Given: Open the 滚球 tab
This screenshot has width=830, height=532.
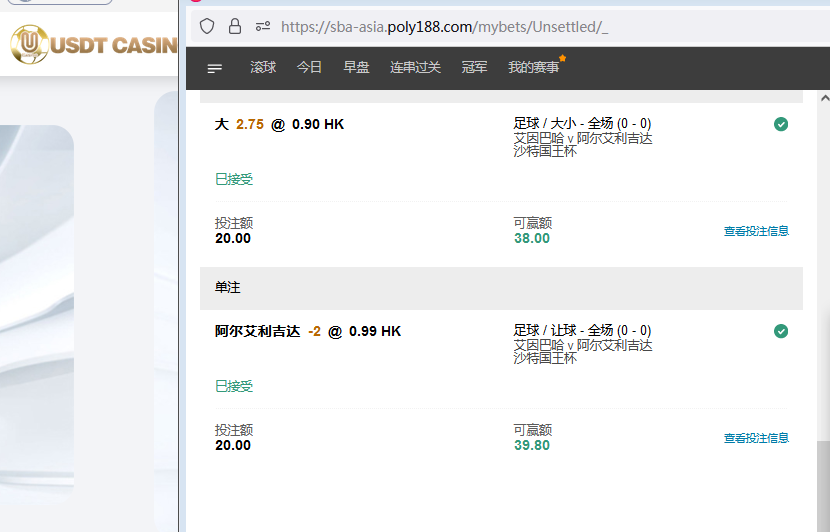Looking at the screenshot, I should pyautogui.click(x=263, y=68).
